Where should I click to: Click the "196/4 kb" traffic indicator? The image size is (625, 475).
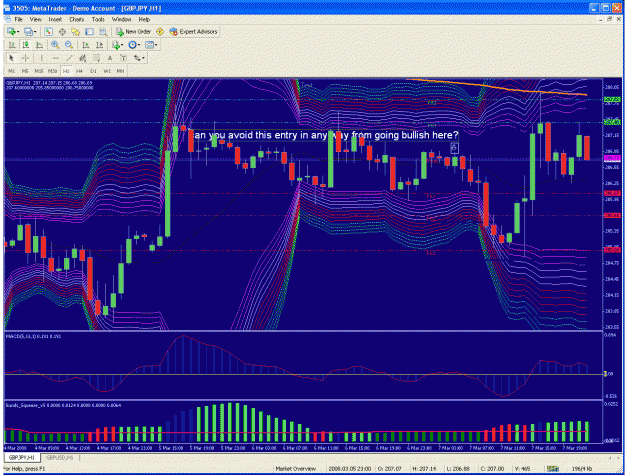(581, 469)
